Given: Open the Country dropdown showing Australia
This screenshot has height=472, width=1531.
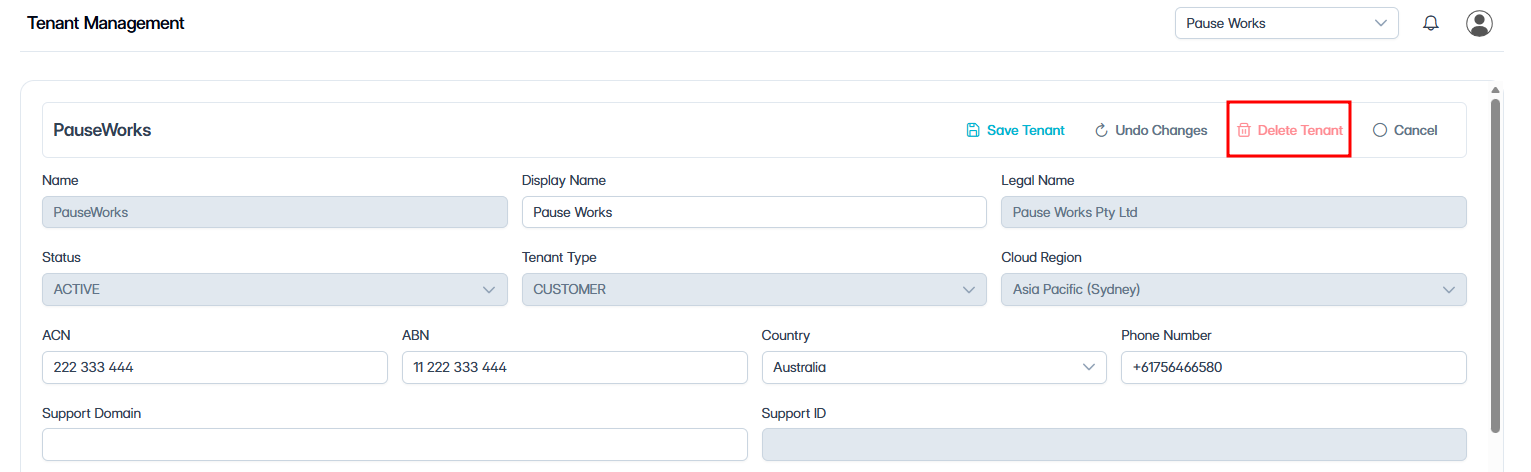Looking at the screenshot, I should tap(934, 367).
